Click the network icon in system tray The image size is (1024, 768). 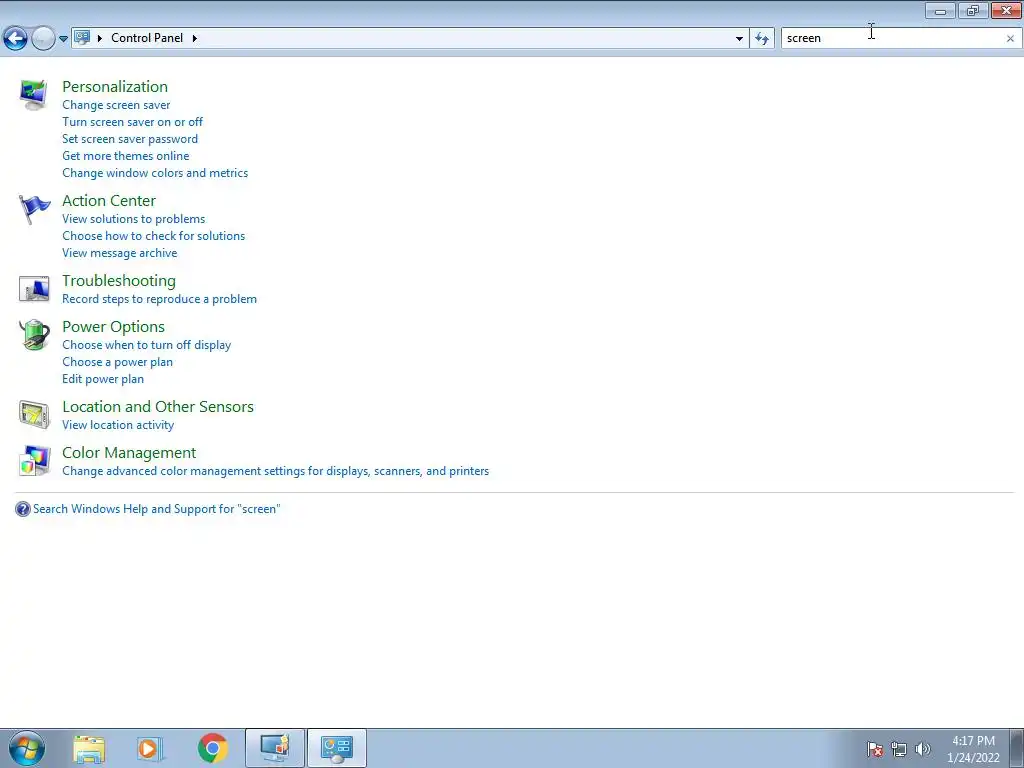[x=899, y=749]
